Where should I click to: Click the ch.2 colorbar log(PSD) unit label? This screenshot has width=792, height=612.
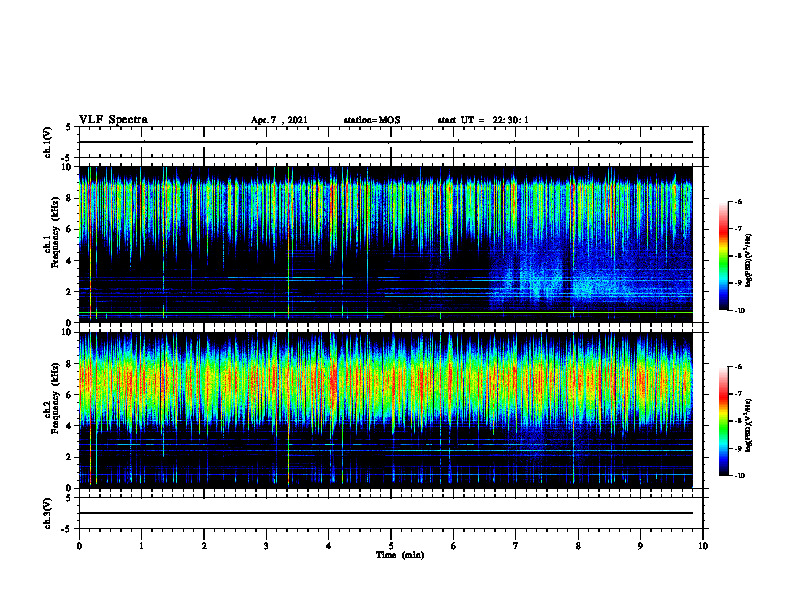[749, 425]
